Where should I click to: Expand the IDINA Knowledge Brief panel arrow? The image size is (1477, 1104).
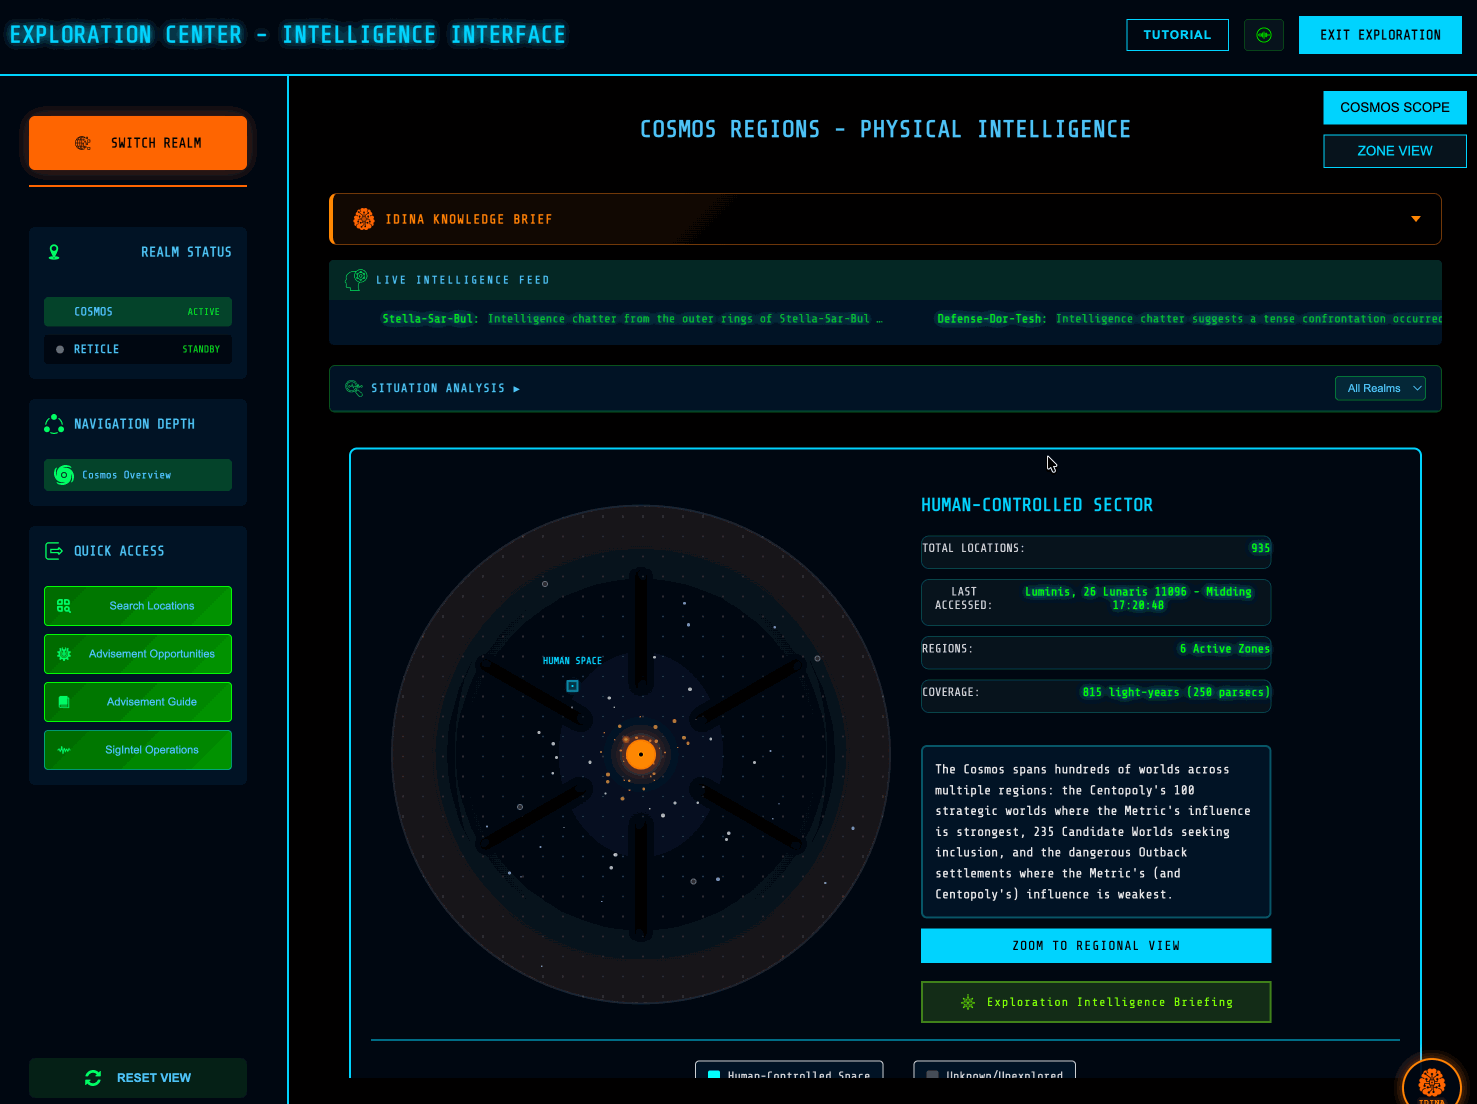click(1415, 219)
